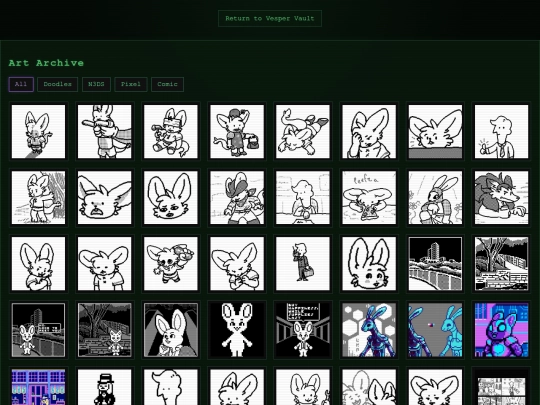View the character wearing a top hat
The width and height of the screenshot is (540, 405).
click(104, 387)
